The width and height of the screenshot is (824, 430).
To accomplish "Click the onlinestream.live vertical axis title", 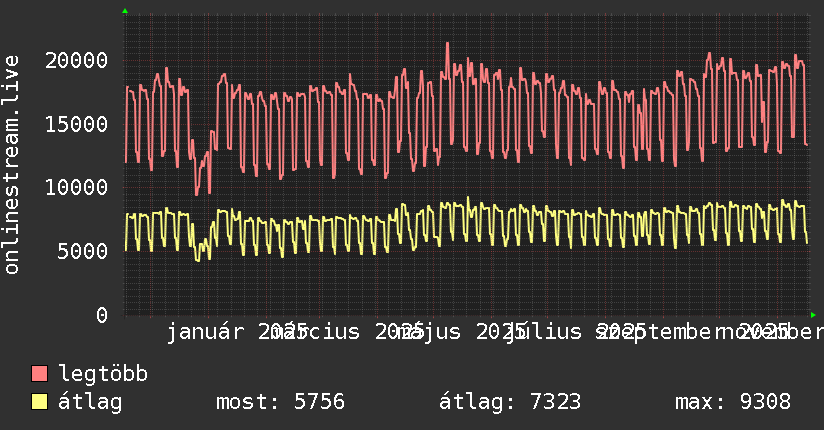I will click(11, 165).
